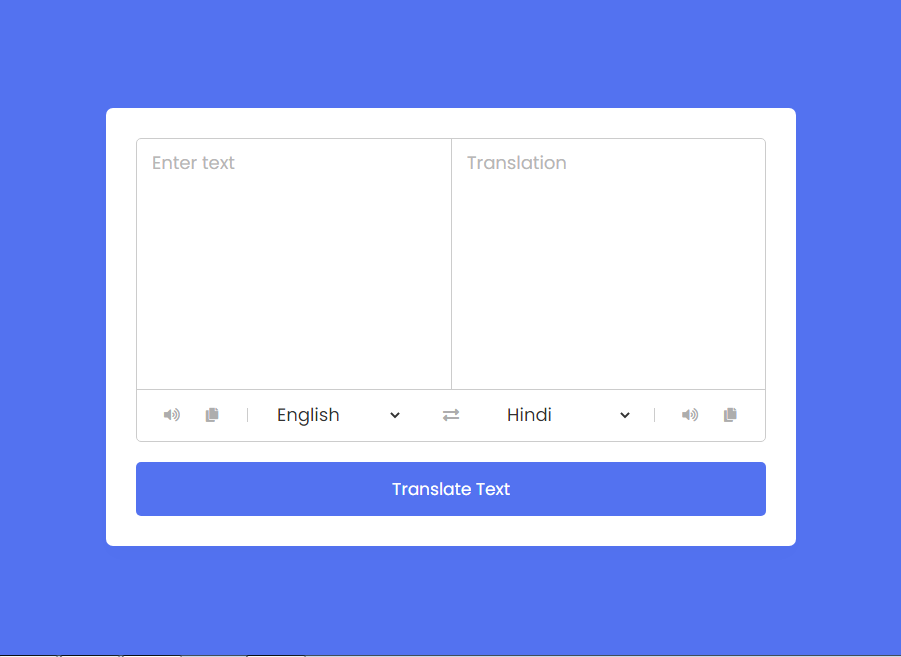Swap the English and Hindi languages
Viewport: 901px width, 657px height.
tap(451, 415)
